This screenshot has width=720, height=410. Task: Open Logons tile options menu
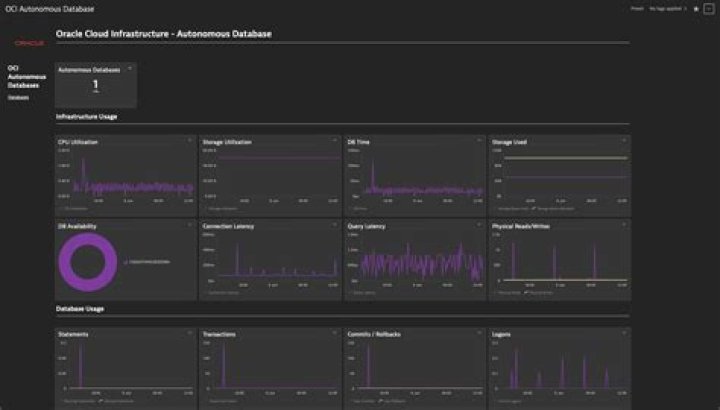[624, 333]
